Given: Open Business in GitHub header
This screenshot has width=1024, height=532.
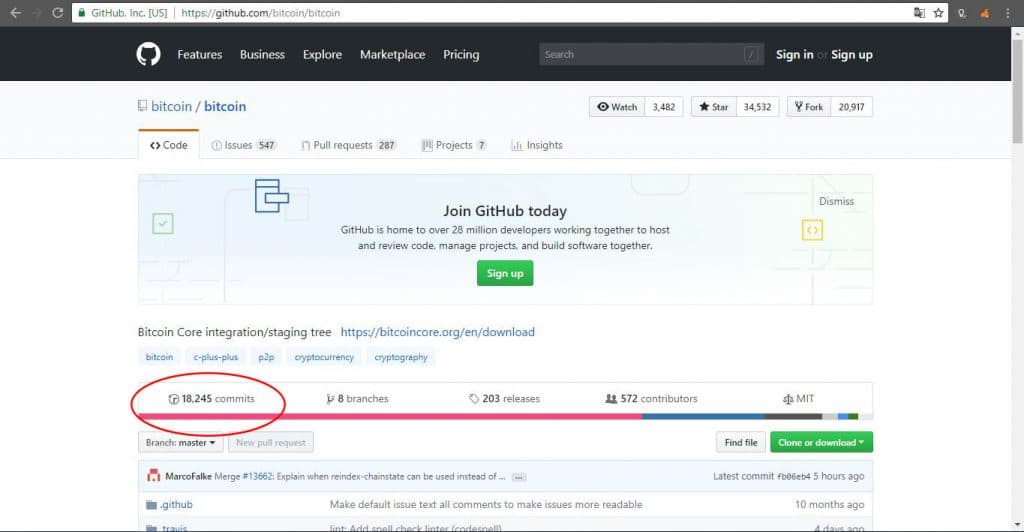Looking at the screenshot, I should coord(262,55).
